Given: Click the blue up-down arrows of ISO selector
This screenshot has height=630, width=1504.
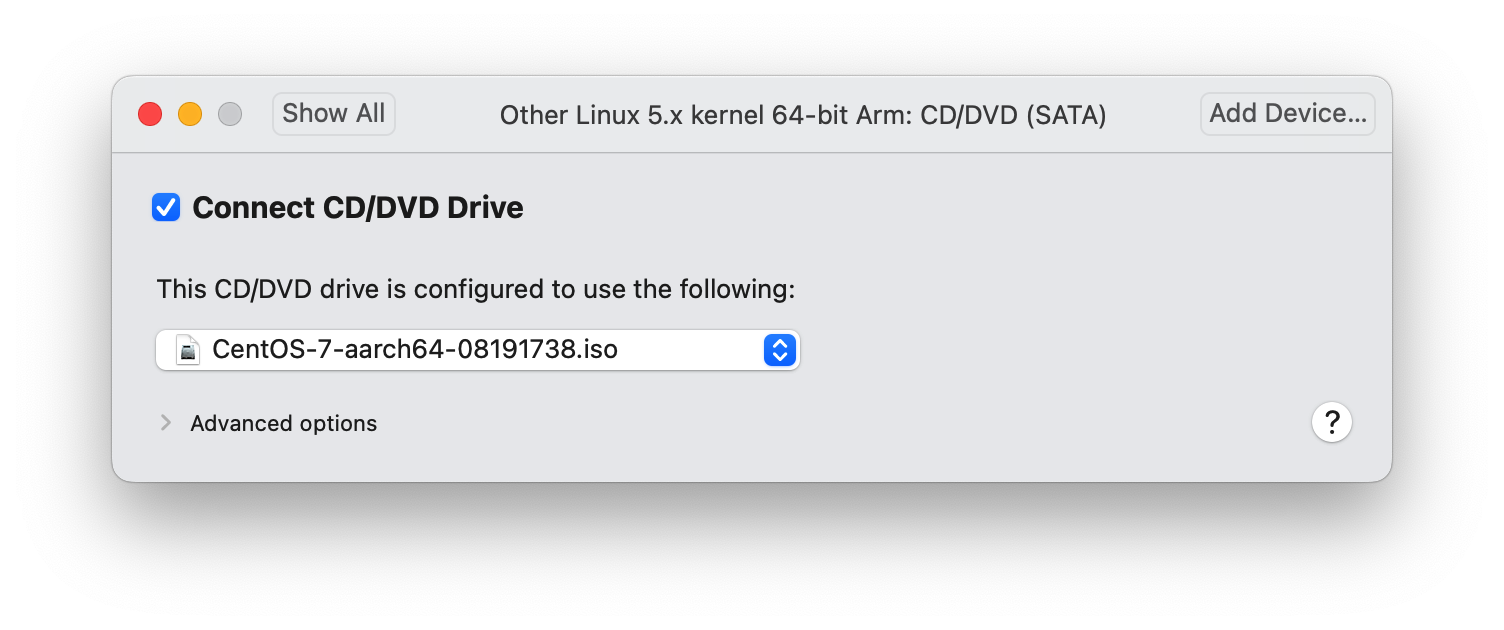Looking at the screenshot, I should [779, 350].
